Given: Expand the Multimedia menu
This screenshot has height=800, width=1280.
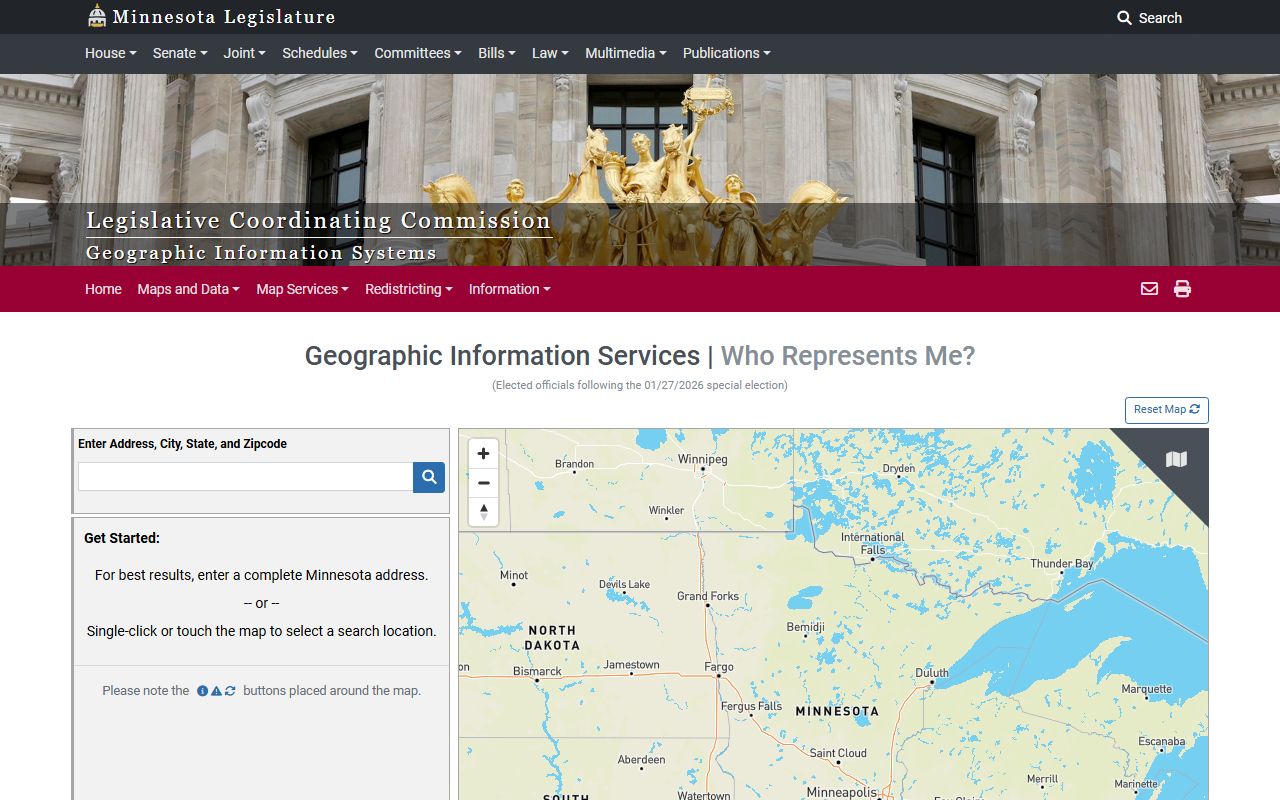Looking at the screenshot, I should click(x=626, y=53).
